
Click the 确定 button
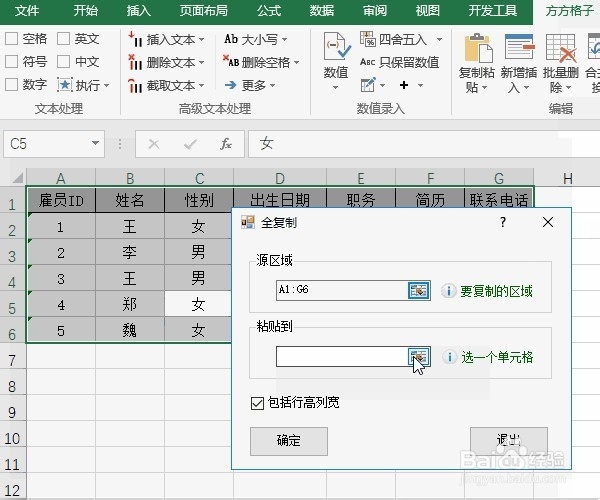(x=289, y=441)
